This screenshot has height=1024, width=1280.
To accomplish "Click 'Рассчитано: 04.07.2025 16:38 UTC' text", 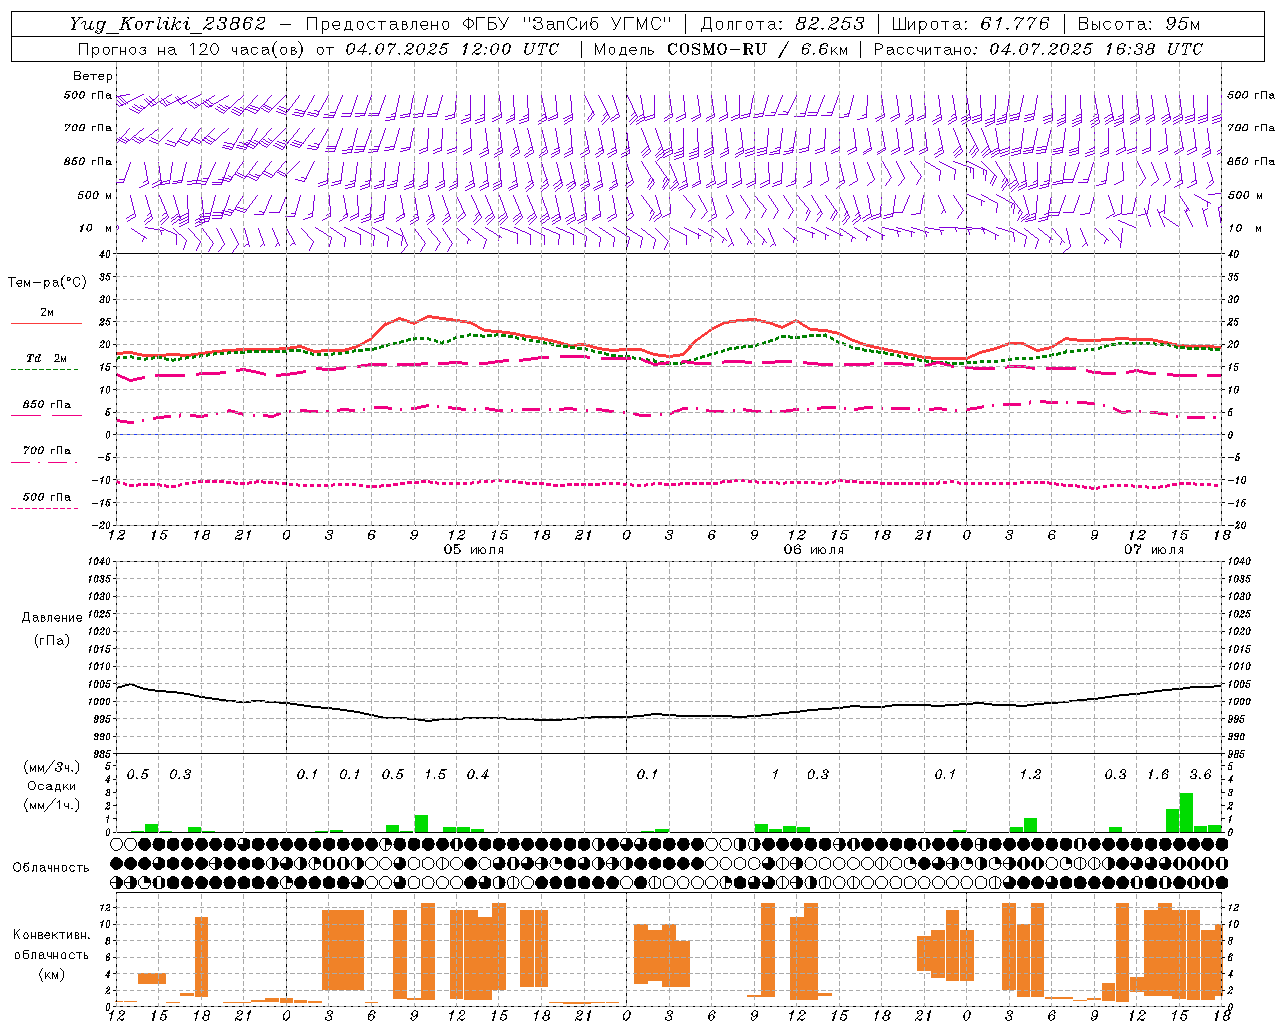I will [x=1038, y=49].
